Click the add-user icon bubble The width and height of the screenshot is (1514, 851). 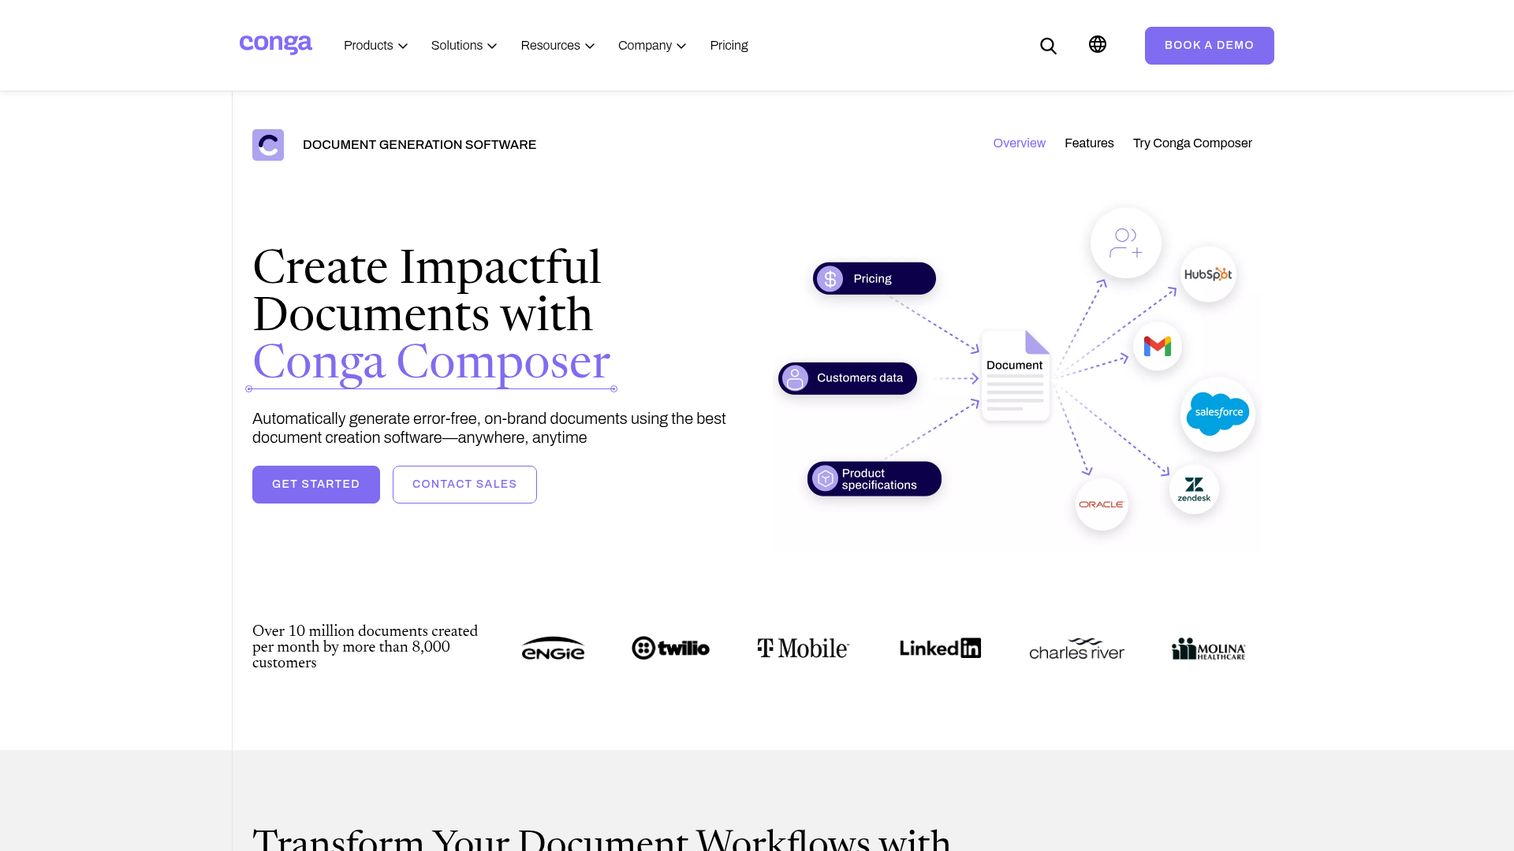(x=1126, y=243)
